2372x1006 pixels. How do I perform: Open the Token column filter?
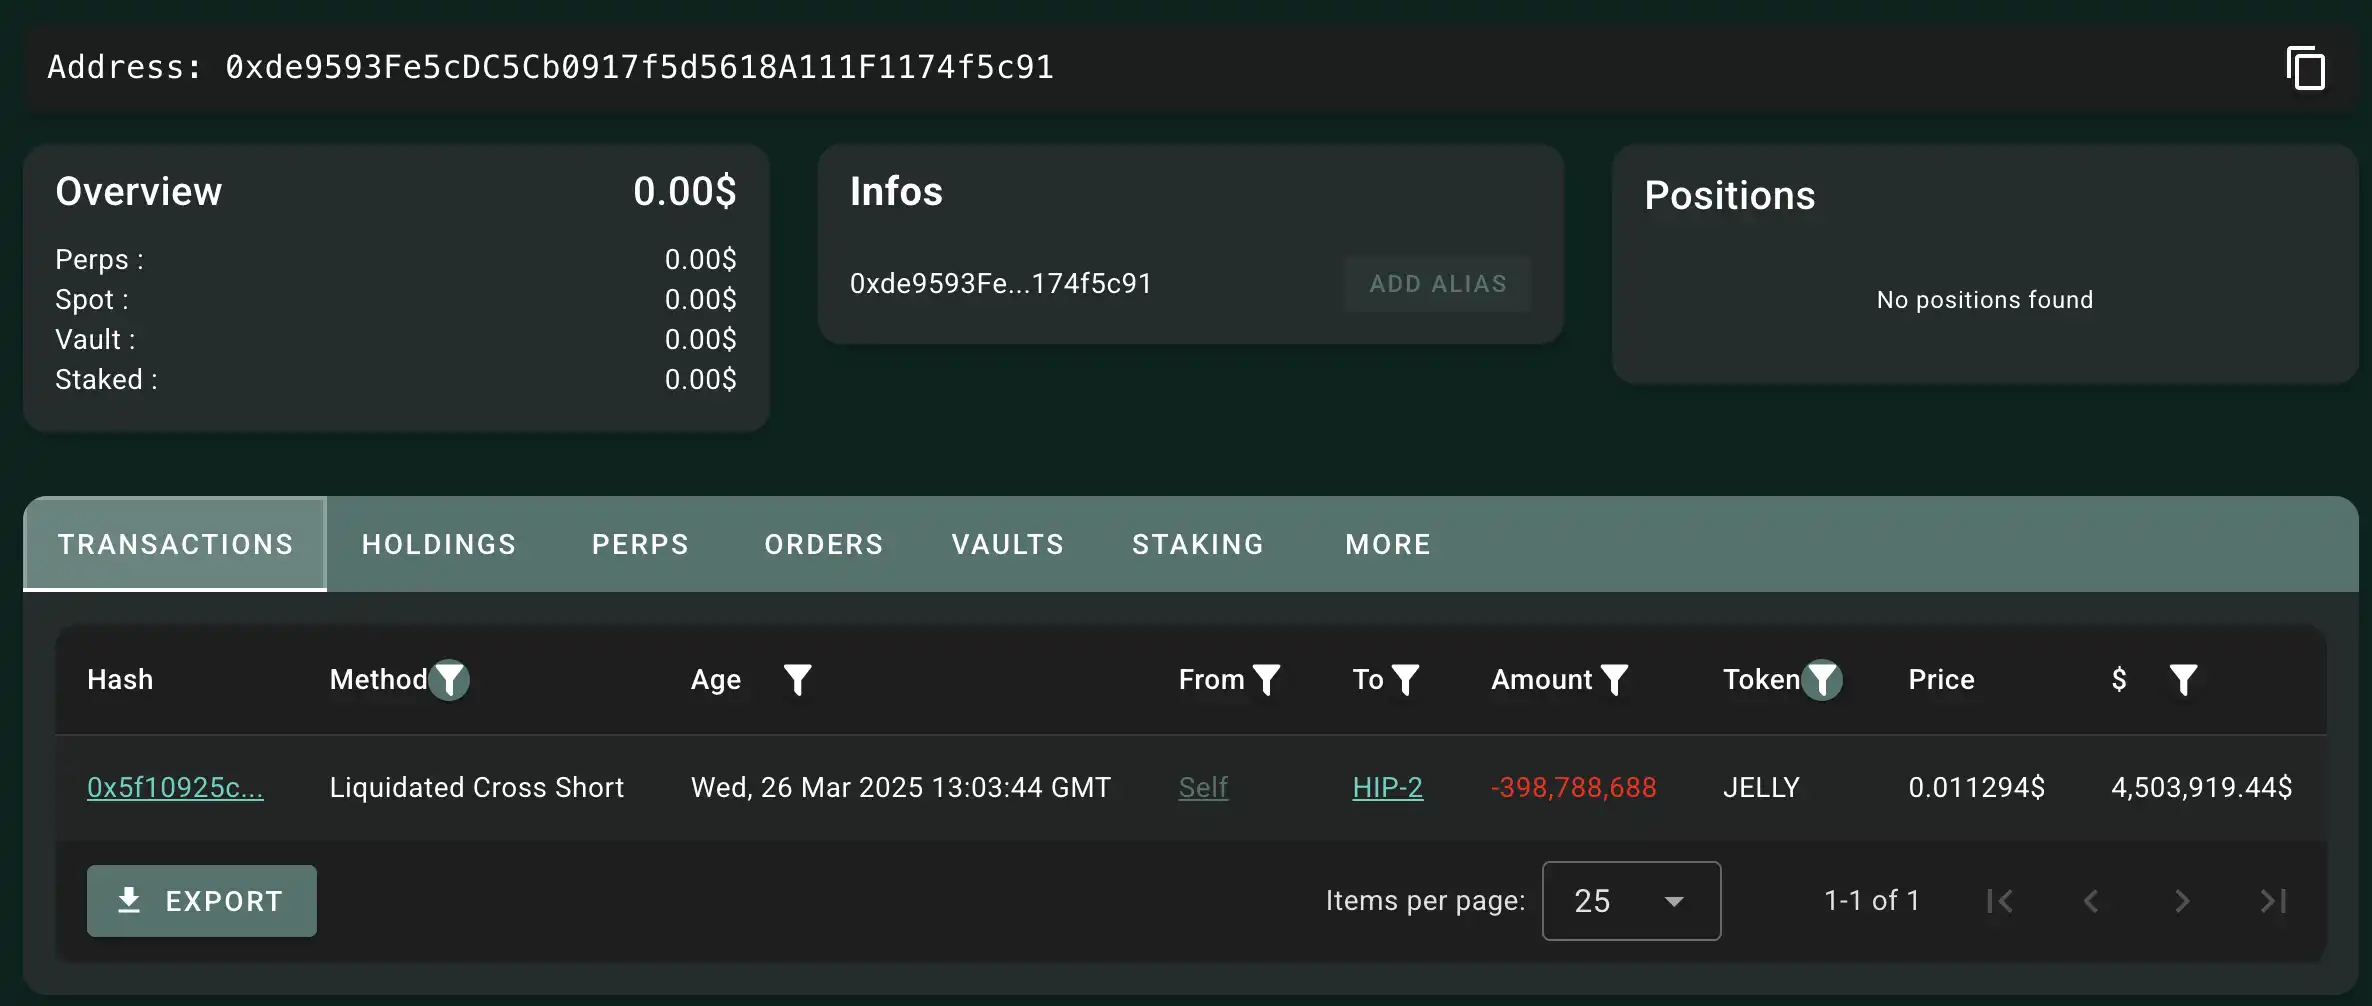point(1822,680)
